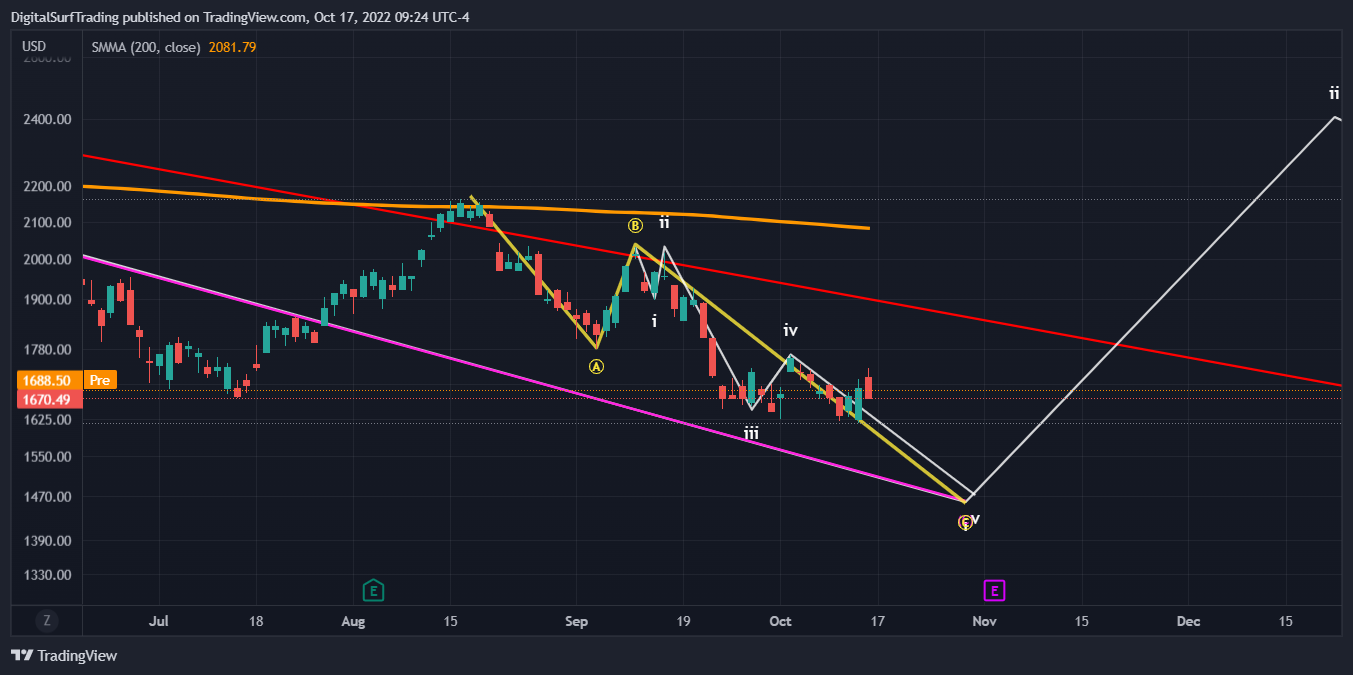
Task: Click the Z timezone icon at bottom left
Action: coord(46,620)
